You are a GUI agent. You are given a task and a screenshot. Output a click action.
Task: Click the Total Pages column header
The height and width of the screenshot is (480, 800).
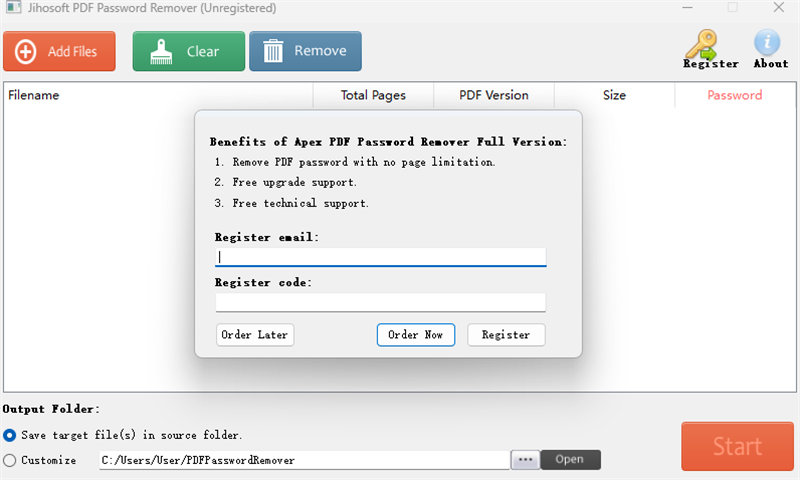tap(373, 95)
